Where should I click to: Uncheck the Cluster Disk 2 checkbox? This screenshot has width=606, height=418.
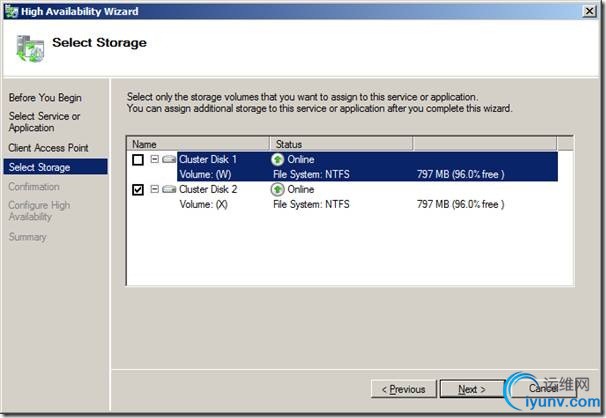138,189
